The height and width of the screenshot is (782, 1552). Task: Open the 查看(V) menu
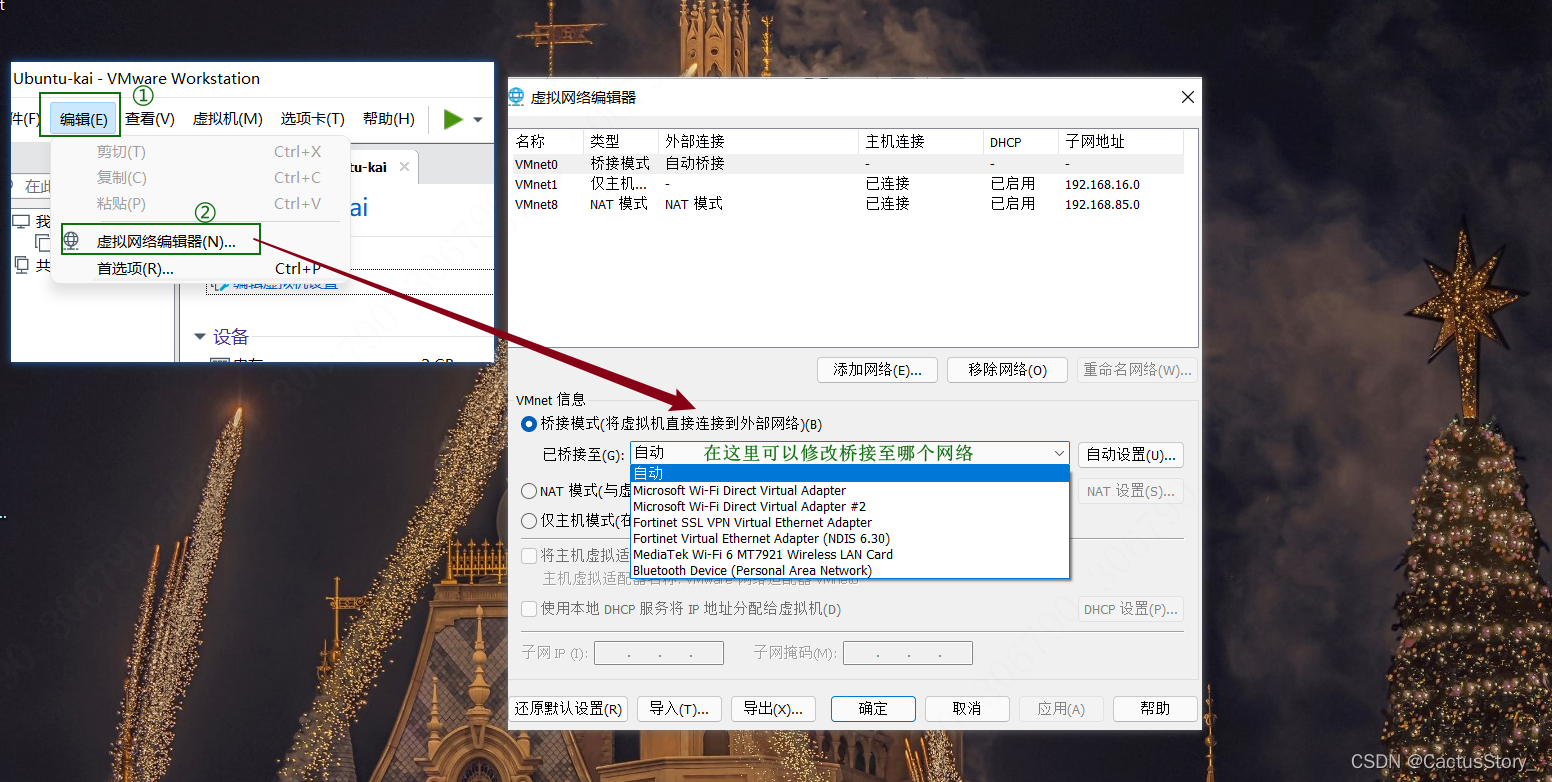coord(150,119)
